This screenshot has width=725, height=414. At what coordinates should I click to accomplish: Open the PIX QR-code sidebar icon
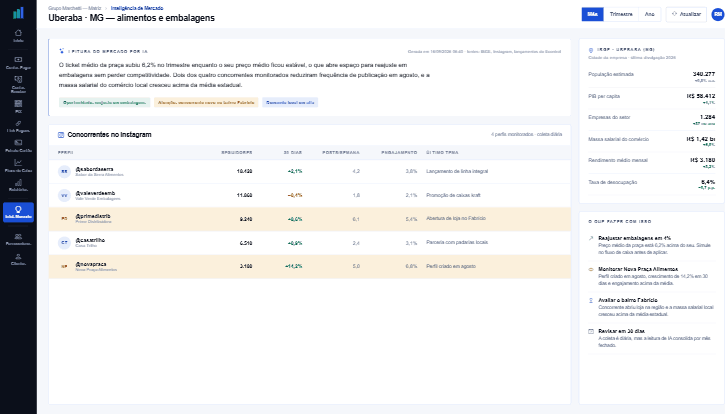click(18, 106)
